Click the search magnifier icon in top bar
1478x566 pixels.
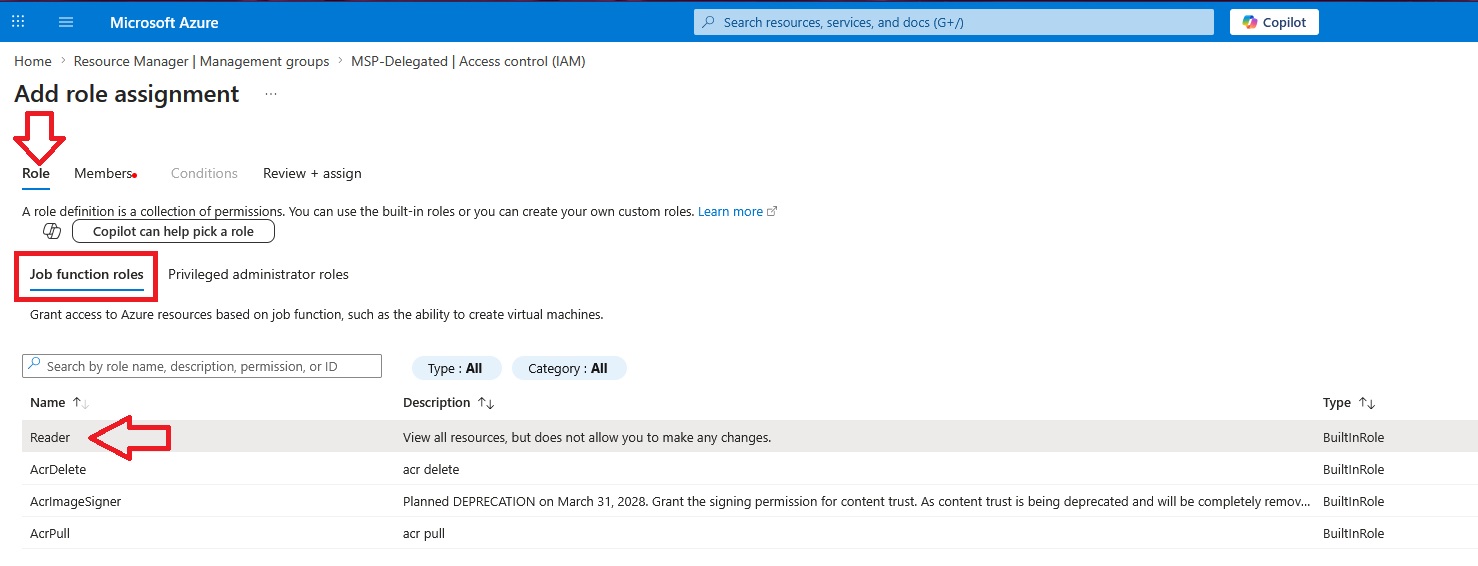point(709,22)
